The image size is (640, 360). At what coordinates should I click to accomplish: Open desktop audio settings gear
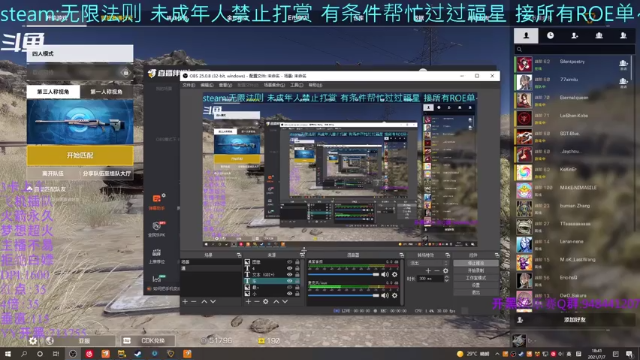click(x=394, y=274)
